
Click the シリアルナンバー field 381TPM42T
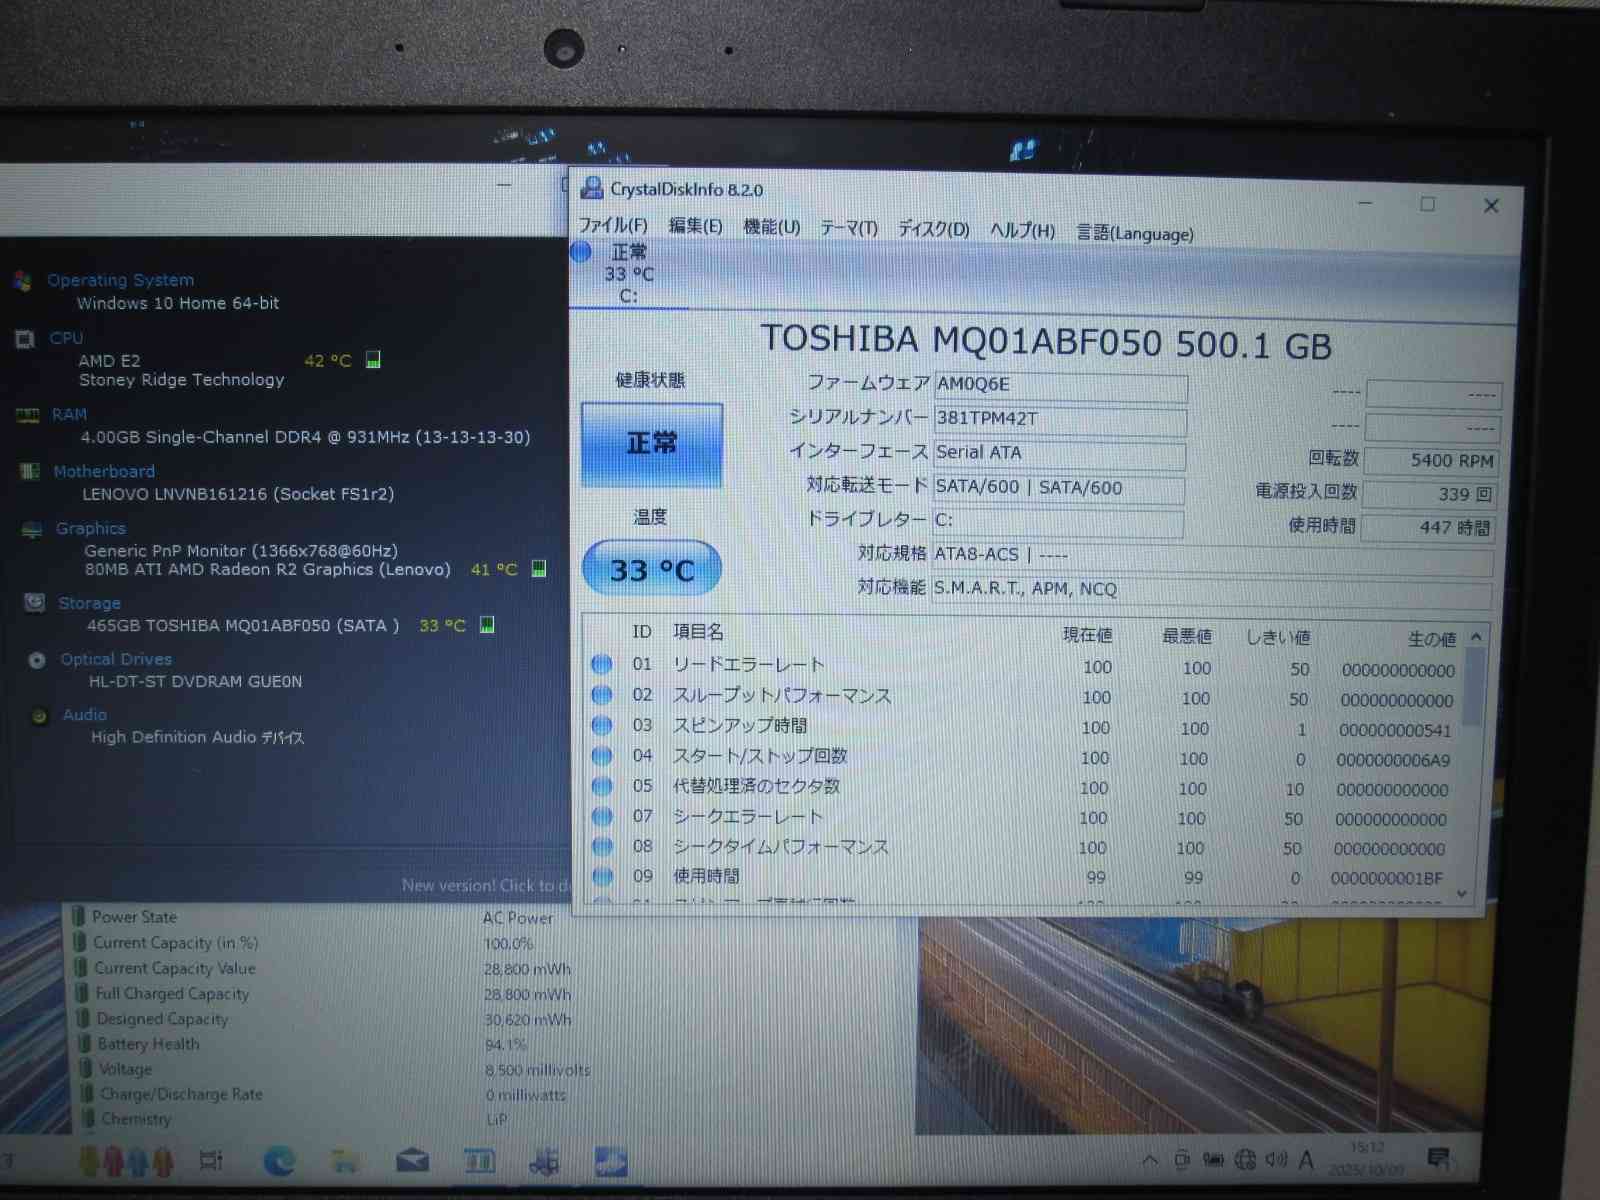click(1060, 419)
